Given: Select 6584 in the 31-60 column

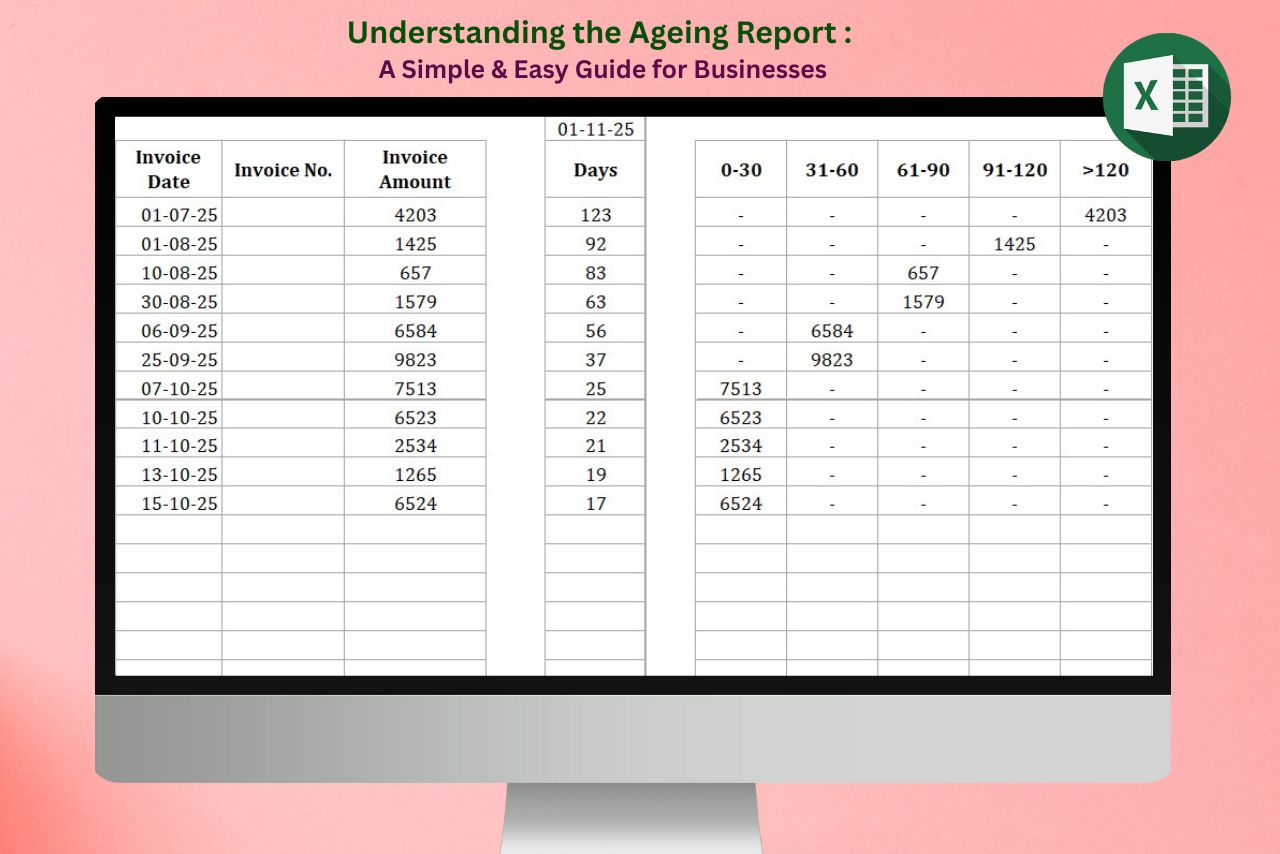Looking at the screenshot, I should (832, 330).
